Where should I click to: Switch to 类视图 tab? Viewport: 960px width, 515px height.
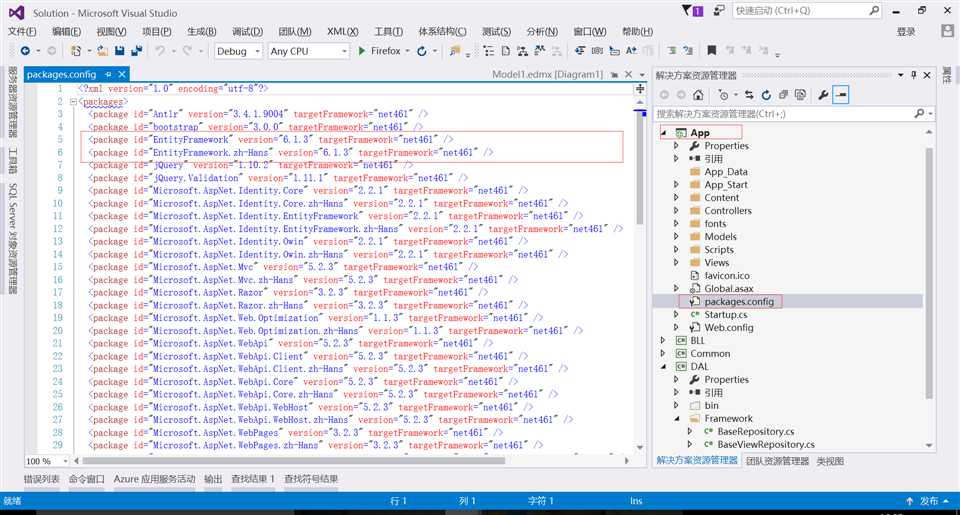click(830, 461)
